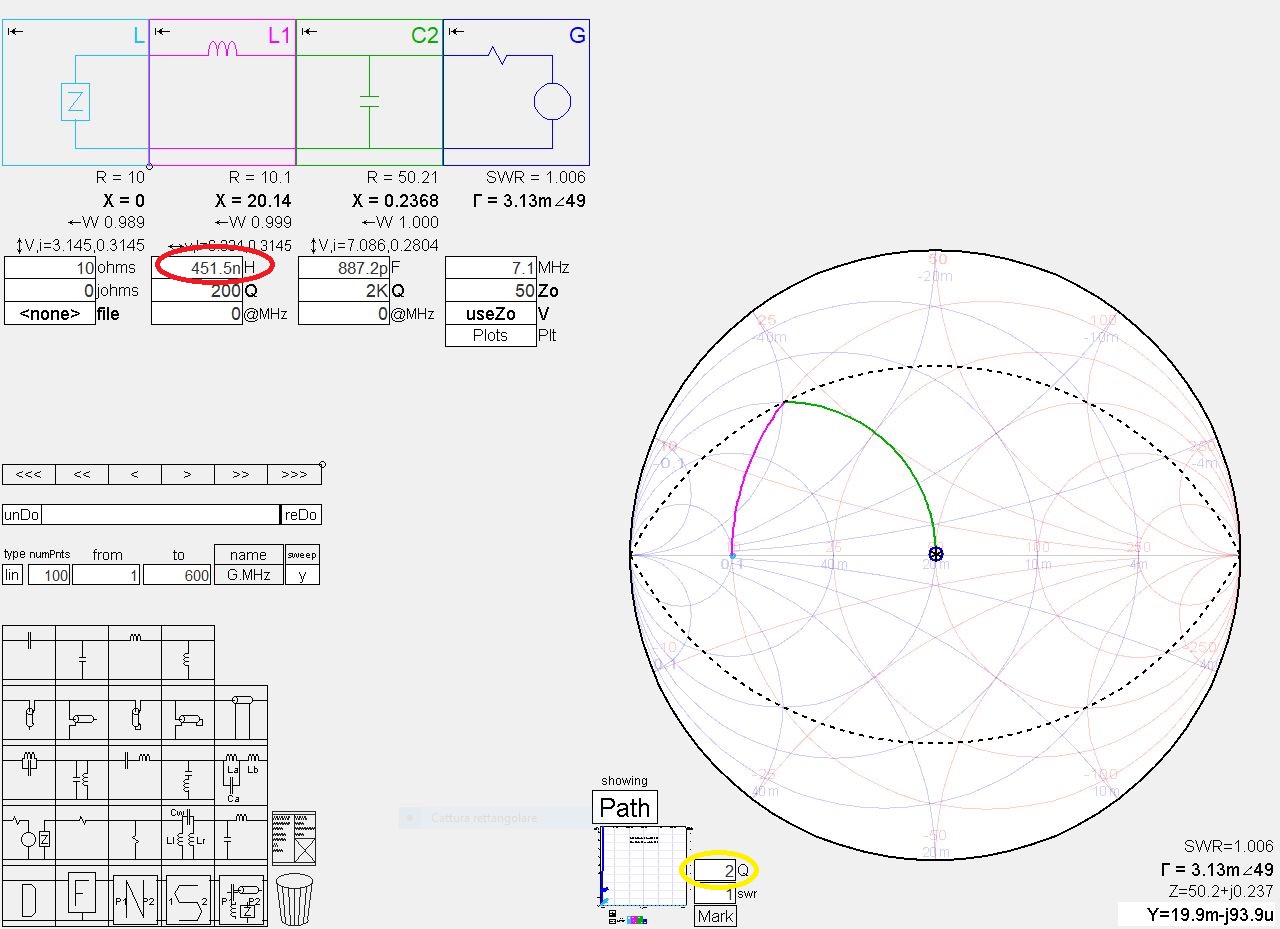Add a shunt resistor from the palette
Screen dimensions: 1280x929
point(135,834)
